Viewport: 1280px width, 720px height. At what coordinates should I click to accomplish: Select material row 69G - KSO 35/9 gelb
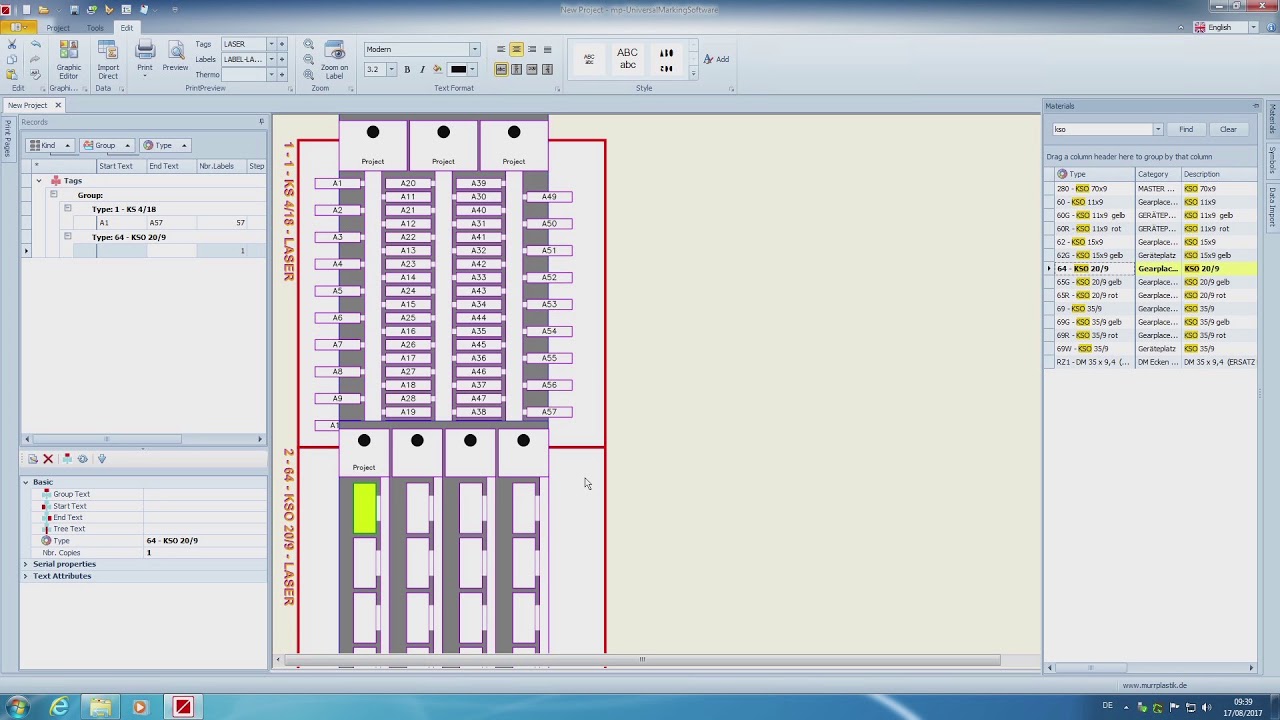[x=1152, y=322]
